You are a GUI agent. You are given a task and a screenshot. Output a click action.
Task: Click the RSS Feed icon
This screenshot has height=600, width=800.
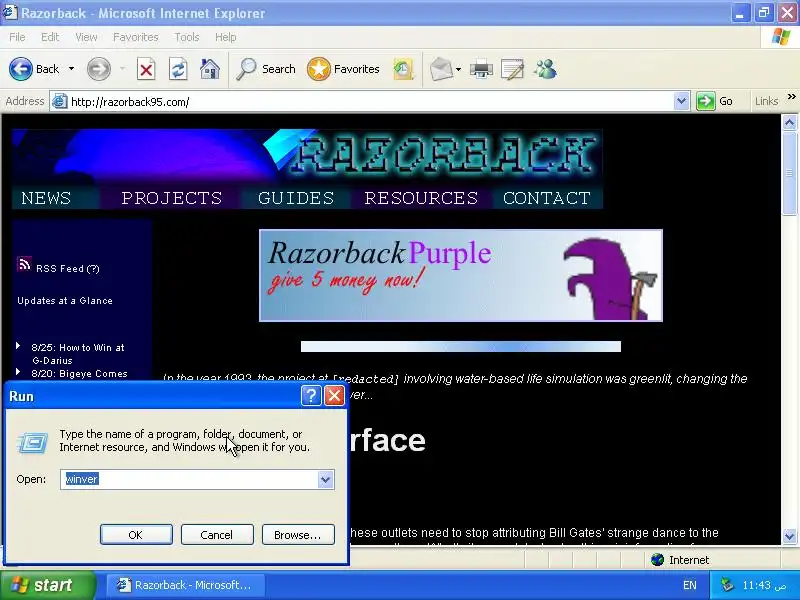24,264
